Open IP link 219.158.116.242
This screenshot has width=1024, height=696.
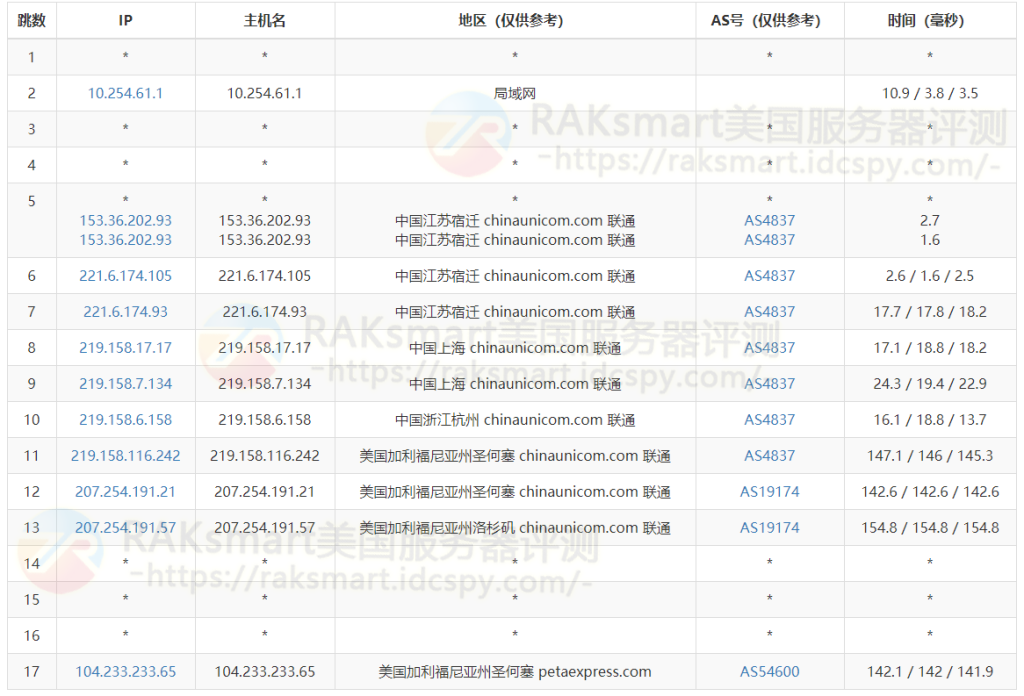[125, 456]
